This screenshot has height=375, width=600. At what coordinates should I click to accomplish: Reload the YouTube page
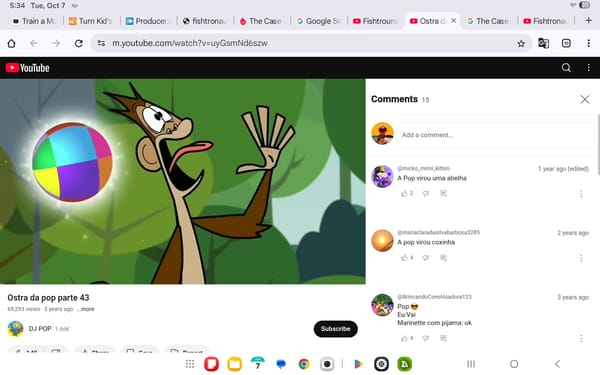coord(78,43)
